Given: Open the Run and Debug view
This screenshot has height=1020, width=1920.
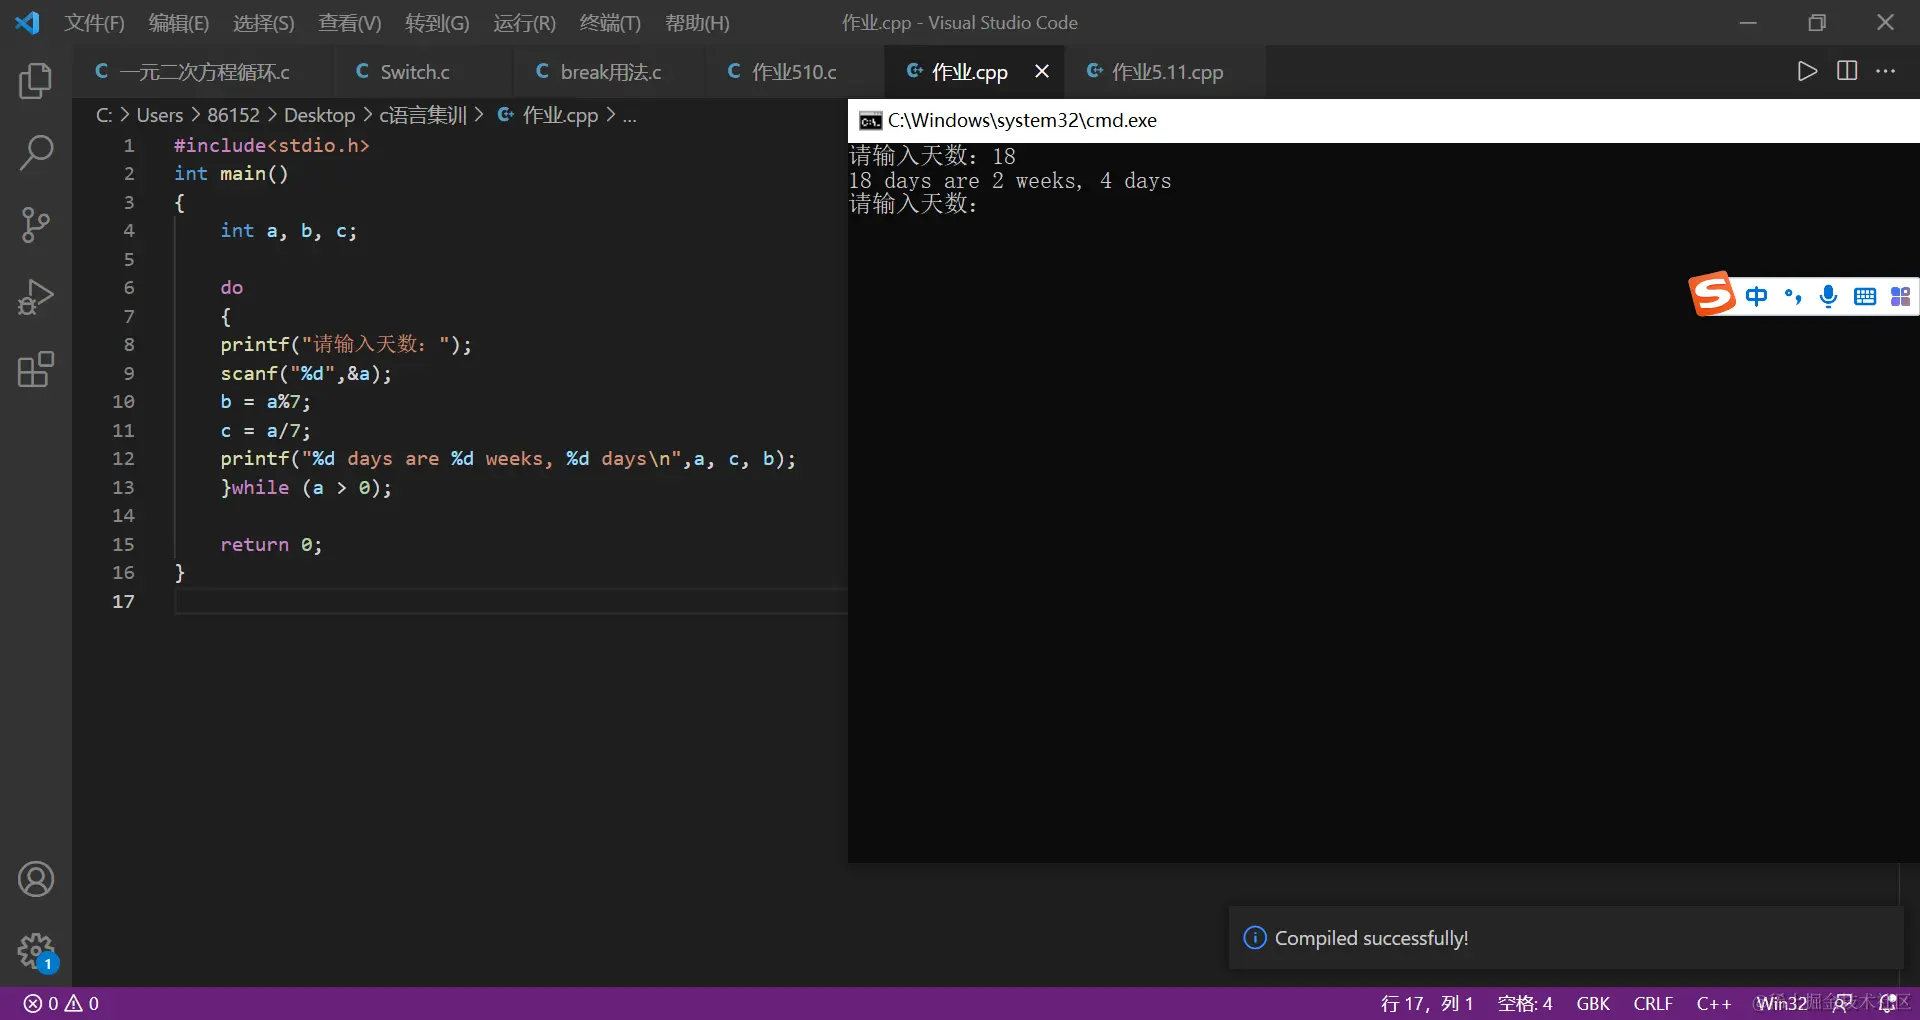Looking at the screenshot, I should 36,297.
